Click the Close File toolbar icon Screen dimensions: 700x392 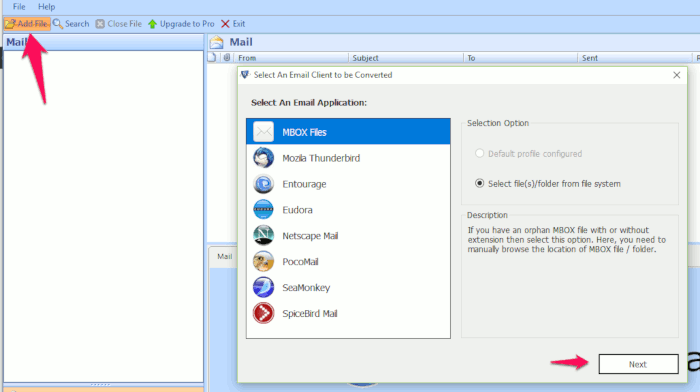100,24
